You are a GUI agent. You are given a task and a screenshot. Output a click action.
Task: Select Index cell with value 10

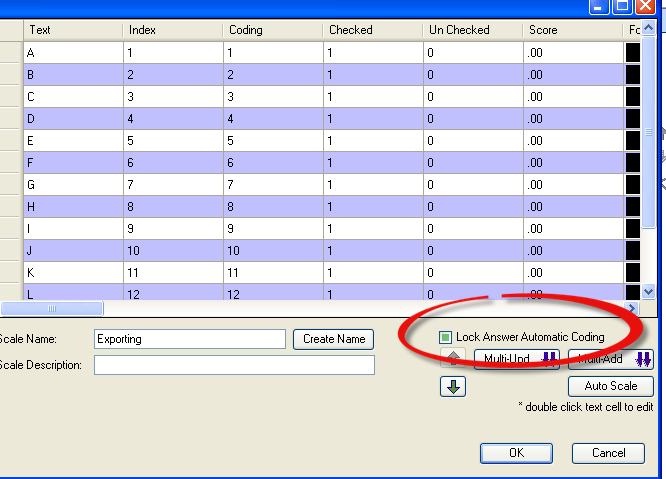pos(173,251)
